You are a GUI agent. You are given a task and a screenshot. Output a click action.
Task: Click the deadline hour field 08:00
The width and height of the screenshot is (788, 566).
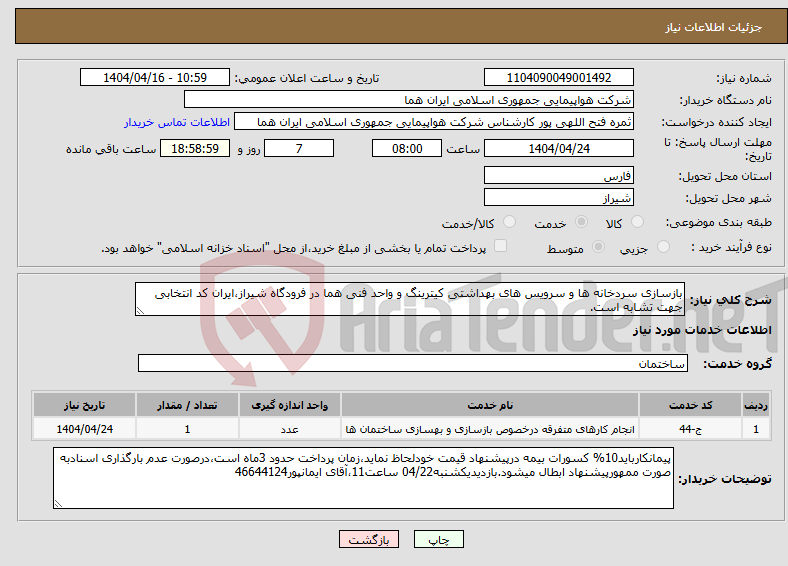click(407, 148)
